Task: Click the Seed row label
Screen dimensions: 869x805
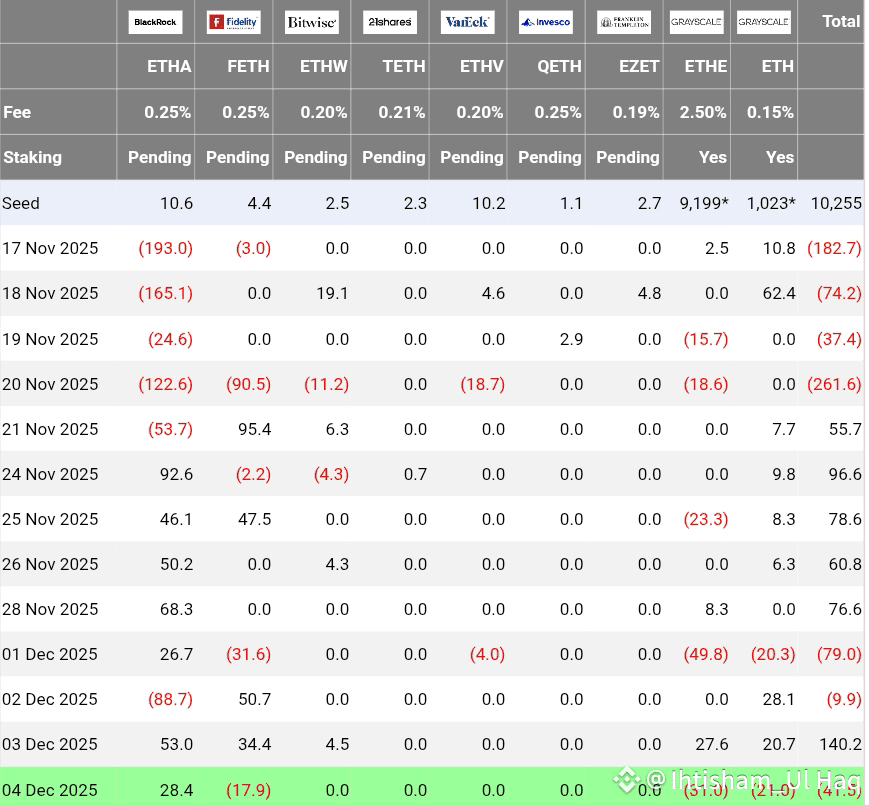Action: click(21, 203)
